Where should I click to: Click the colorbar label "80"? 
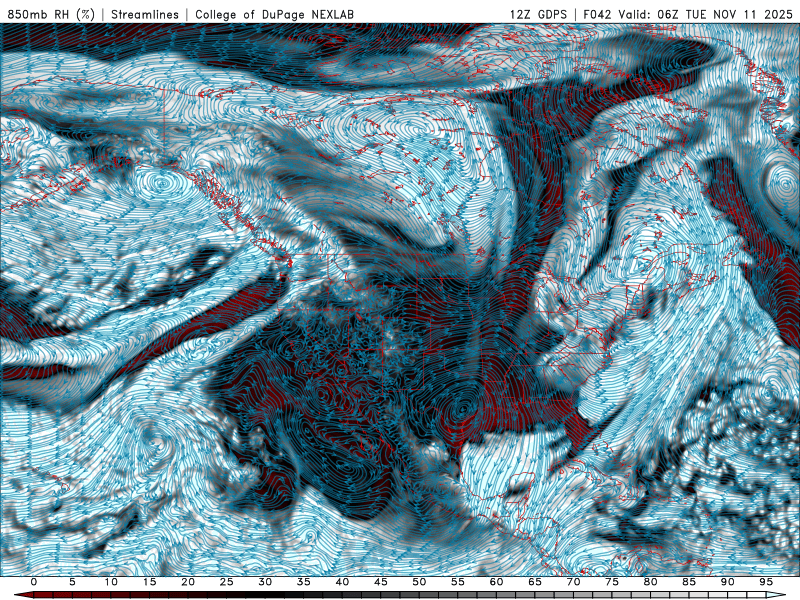[x=651, y=582]
